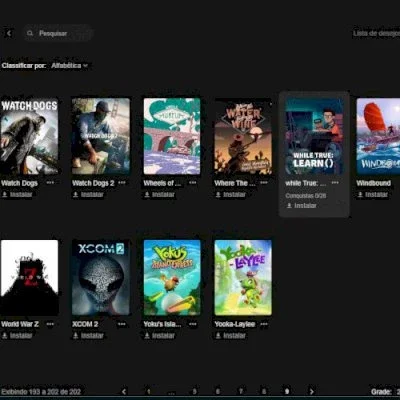Open three-dot menu for Where The...
This screenshot has height=400, width=400.
pos(264,183)
